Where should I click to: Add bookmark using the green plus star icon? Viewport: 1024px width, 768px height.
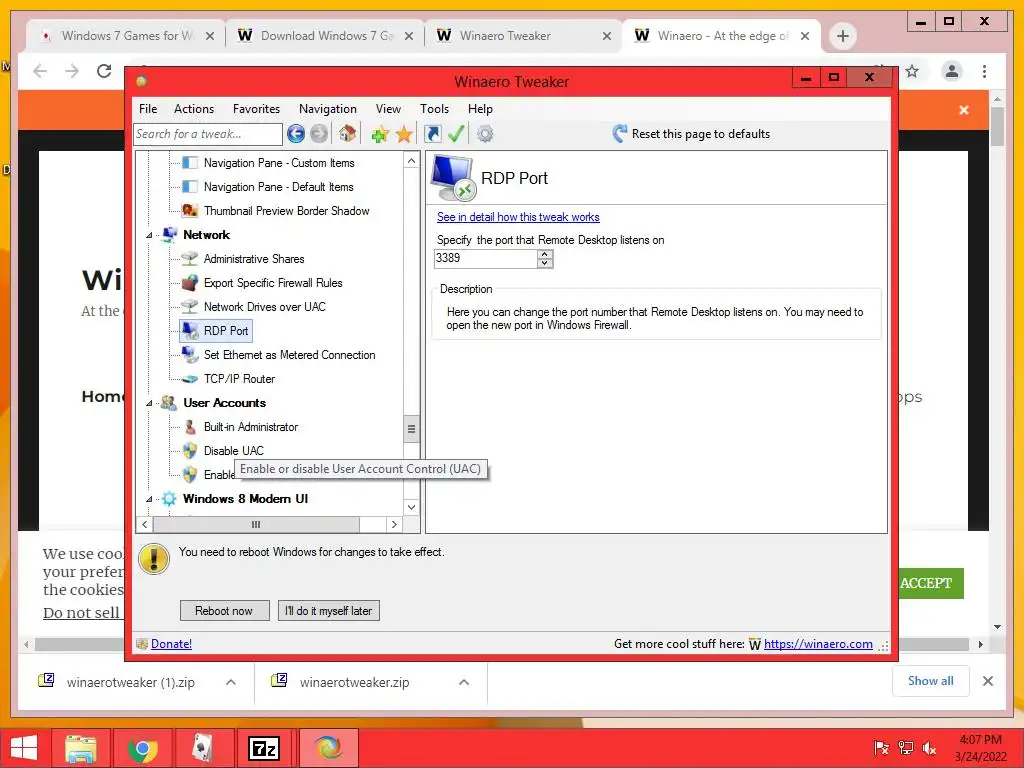click(380, 134)
